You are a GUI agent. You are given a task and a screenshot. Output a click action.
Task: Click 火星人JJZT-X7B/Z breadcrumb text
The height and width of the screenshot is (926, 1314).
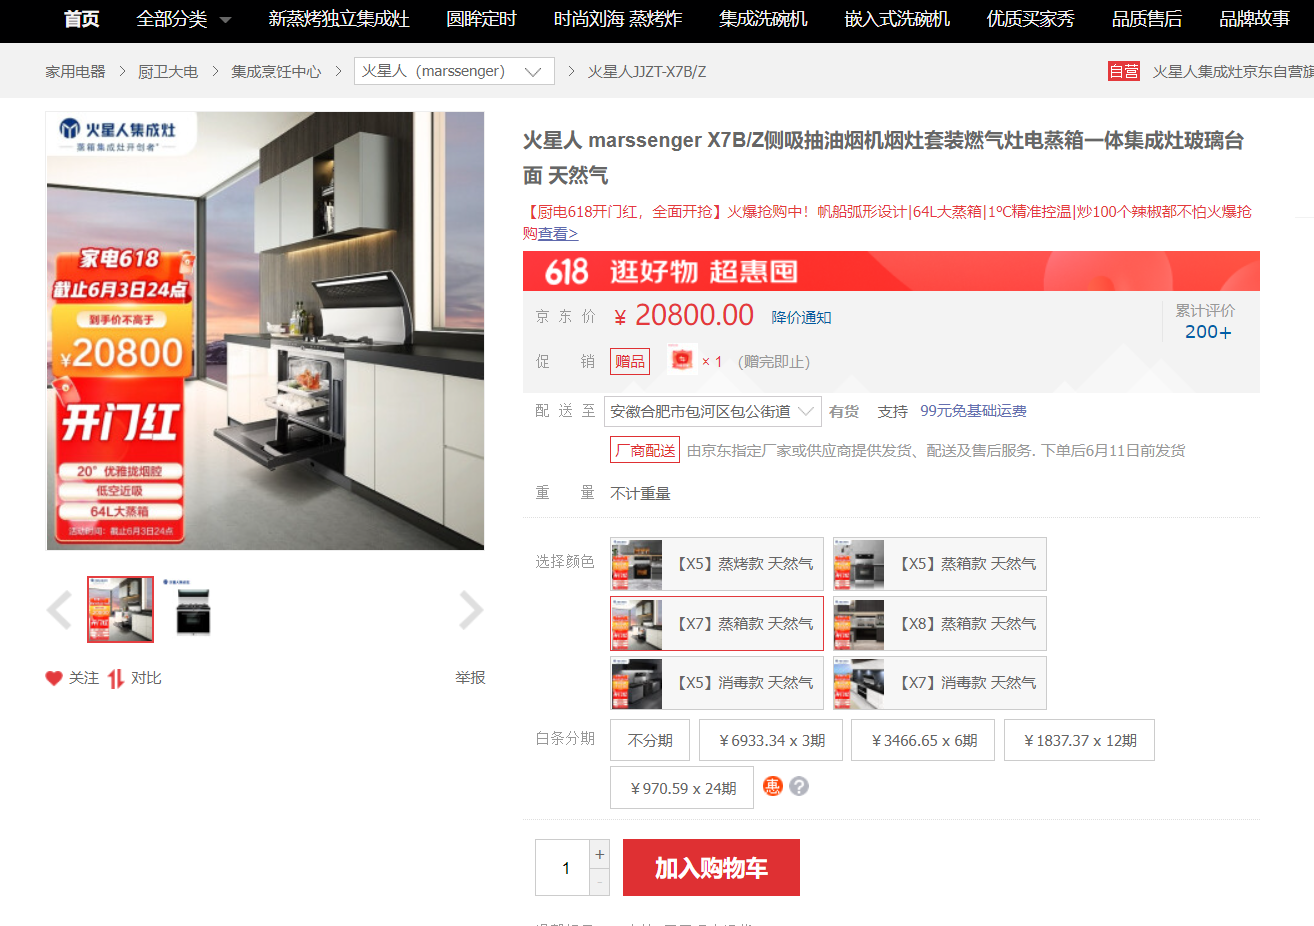click(647, 71)
